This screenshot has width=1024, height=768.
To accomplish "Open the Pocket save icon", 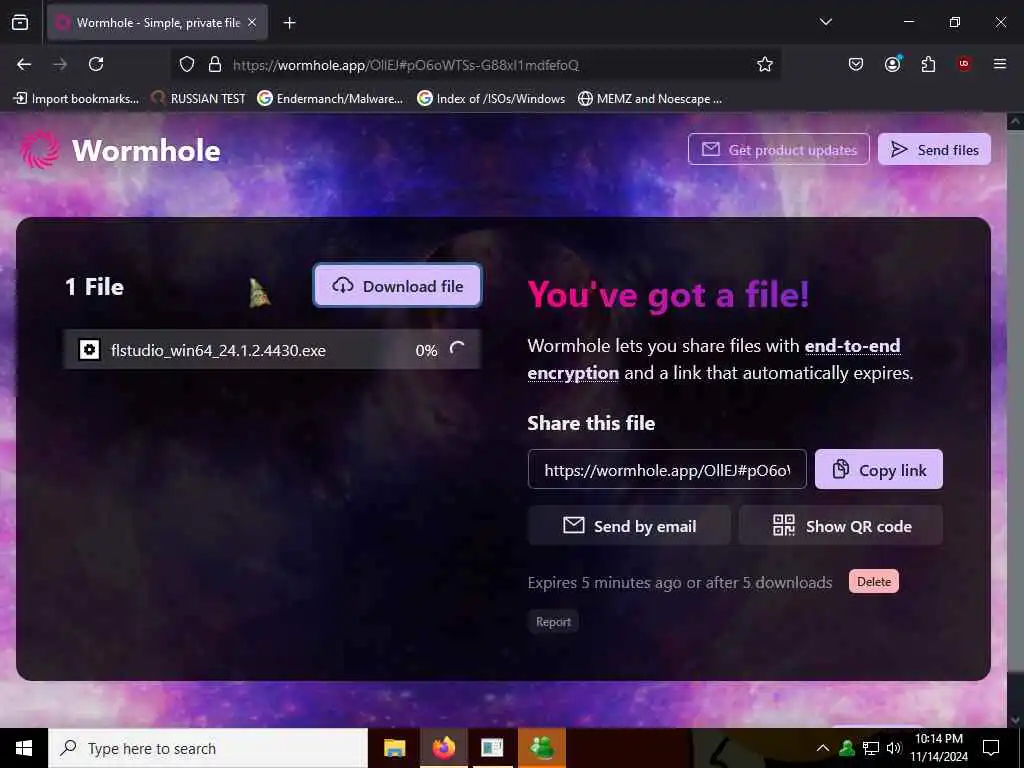I will pos(856,64).
